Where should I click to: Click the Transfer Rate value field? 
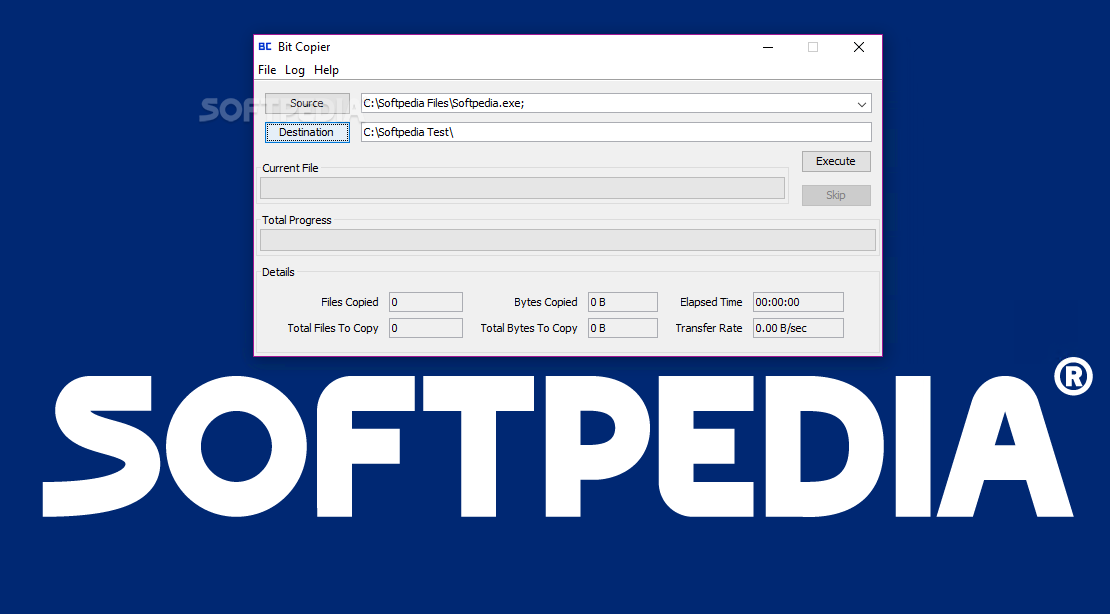pos(799,328)
